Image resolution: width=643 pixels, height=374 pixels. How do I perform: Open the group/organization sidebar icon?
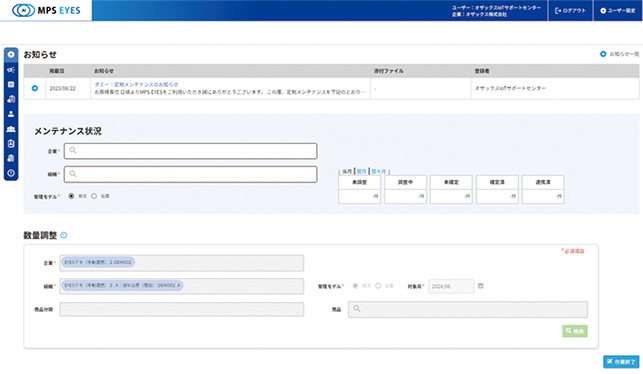(x=11, y=129)
